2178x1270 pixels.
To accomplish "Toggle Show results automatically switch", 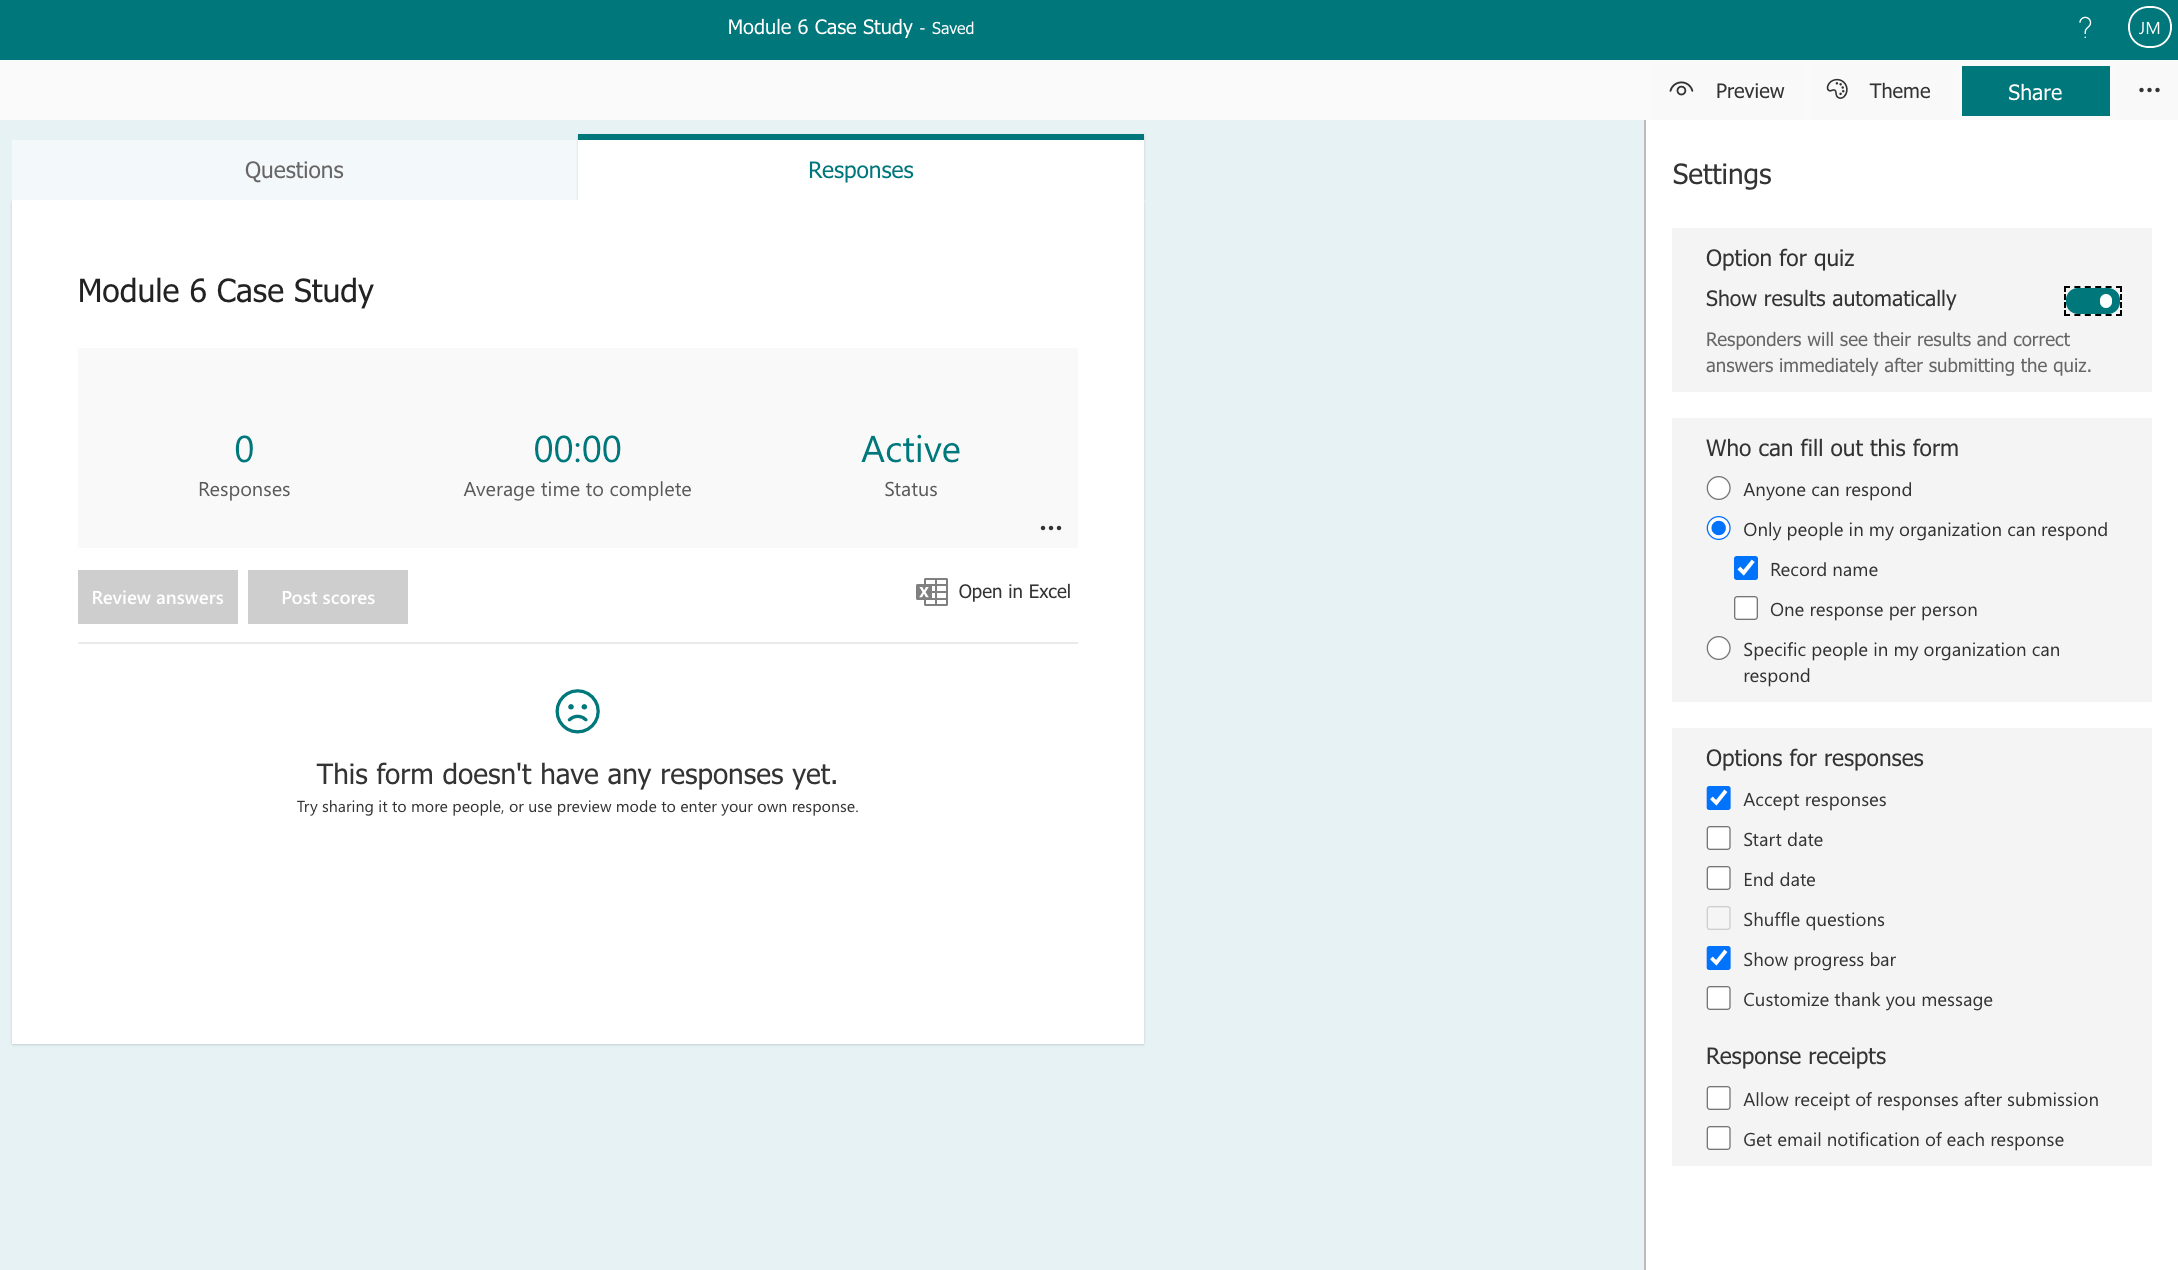I will [x=2092, y=300].
